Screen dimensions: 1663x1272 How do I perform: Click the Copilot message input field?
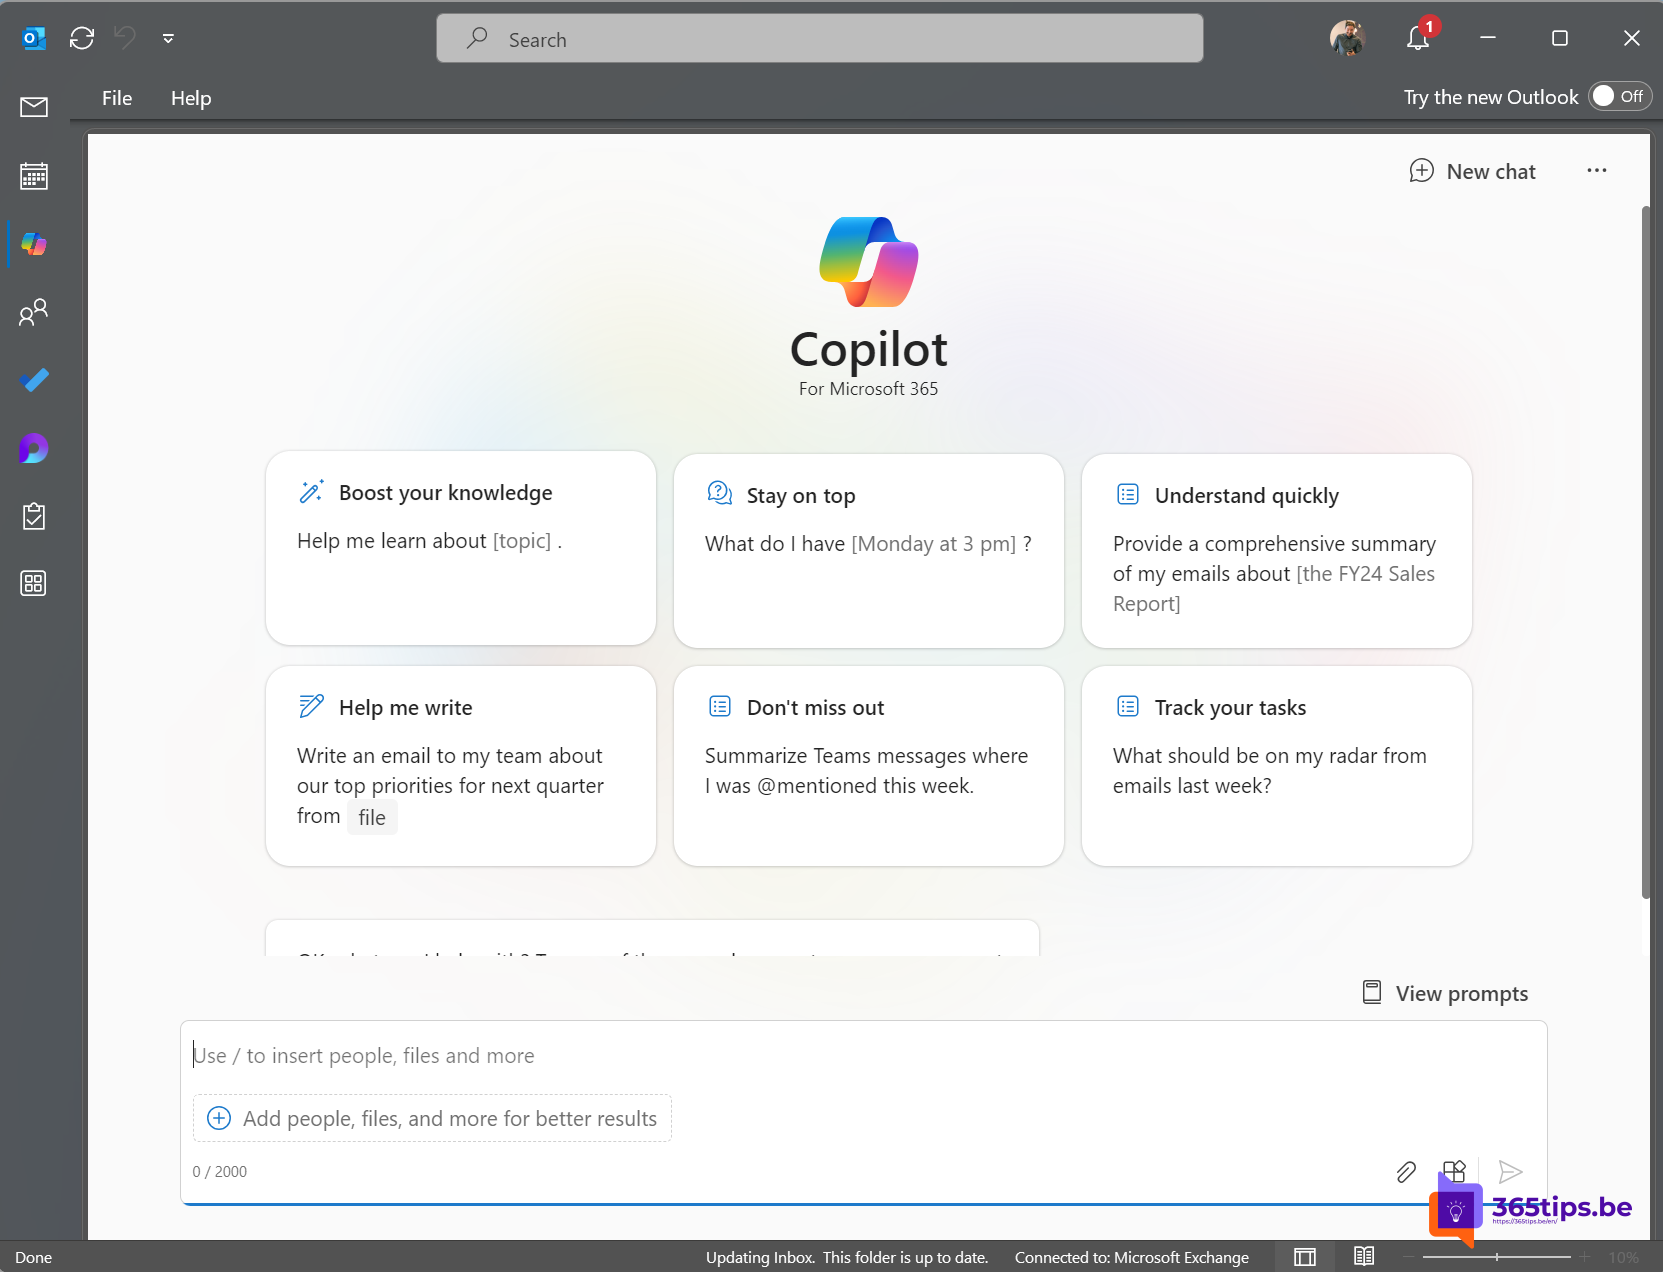click(x=864, y=1056)
